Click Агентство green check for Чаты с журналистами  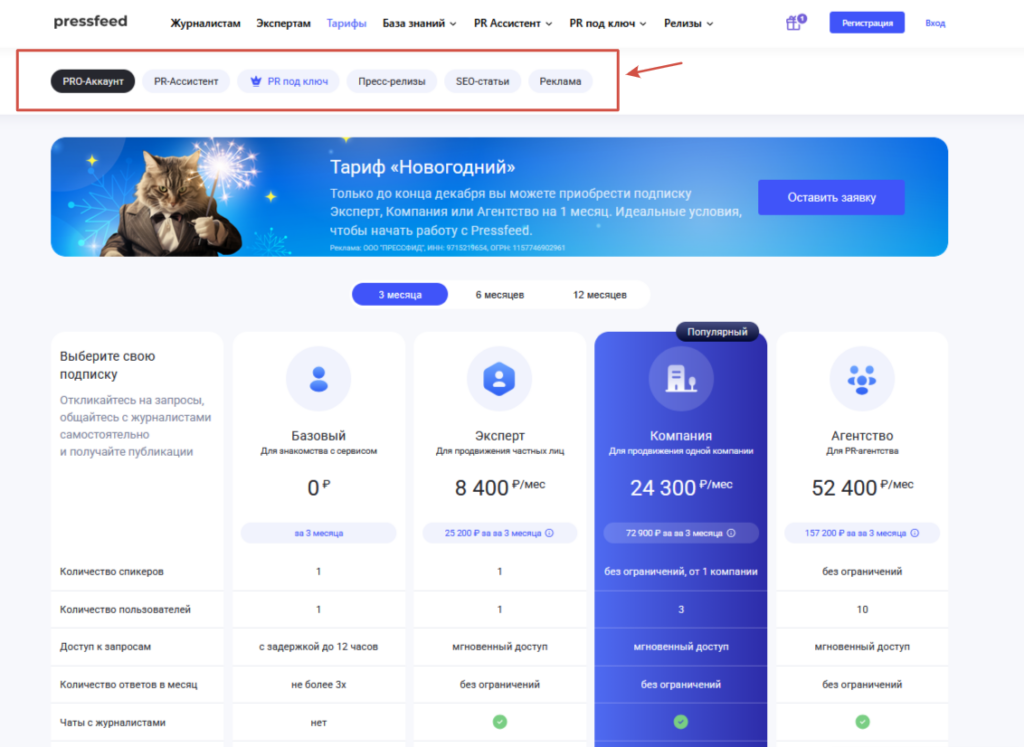[862, 722]
